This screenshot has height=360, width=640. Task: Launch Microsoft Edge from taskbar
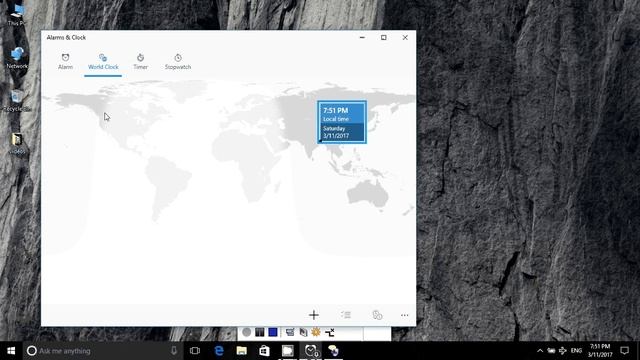pyautogui.click(x=219, y=351)
